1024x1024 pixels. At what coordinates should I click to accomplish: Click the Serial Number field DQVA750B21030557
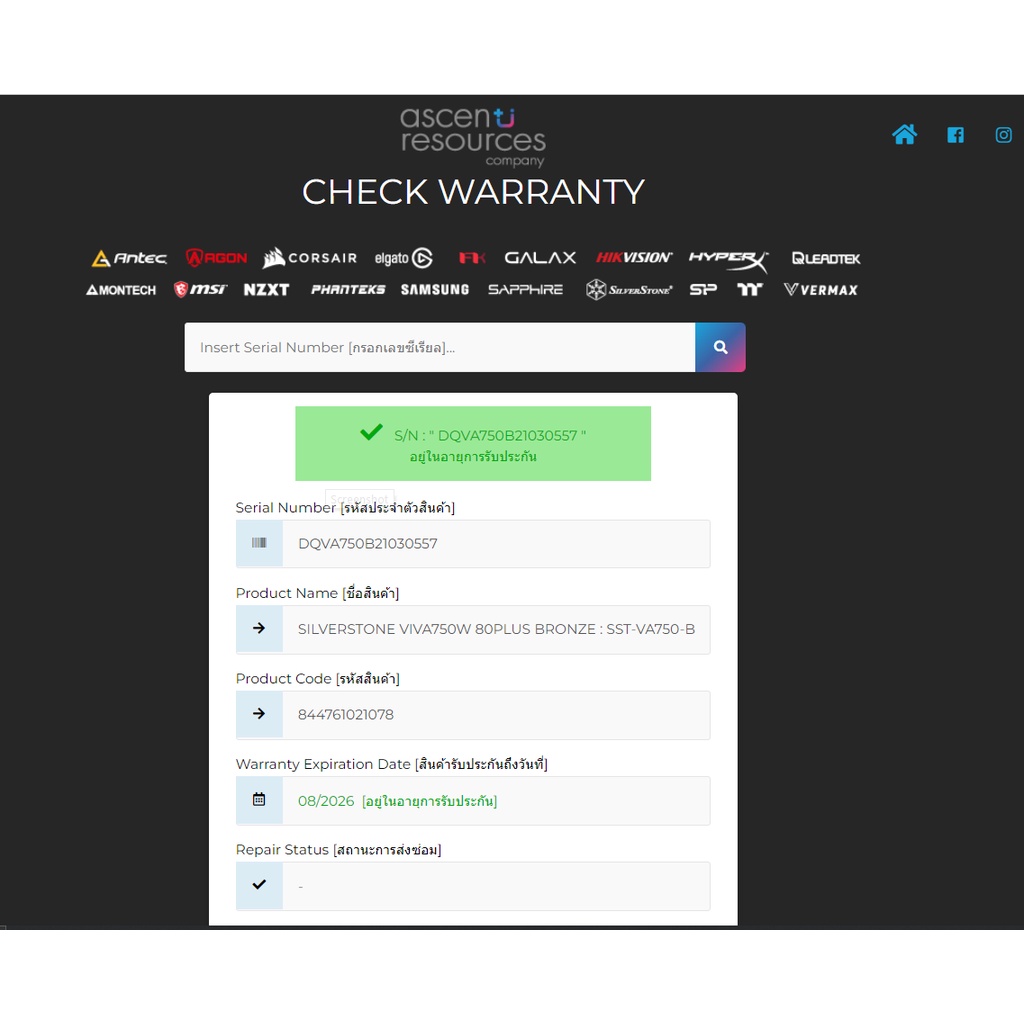496,544
